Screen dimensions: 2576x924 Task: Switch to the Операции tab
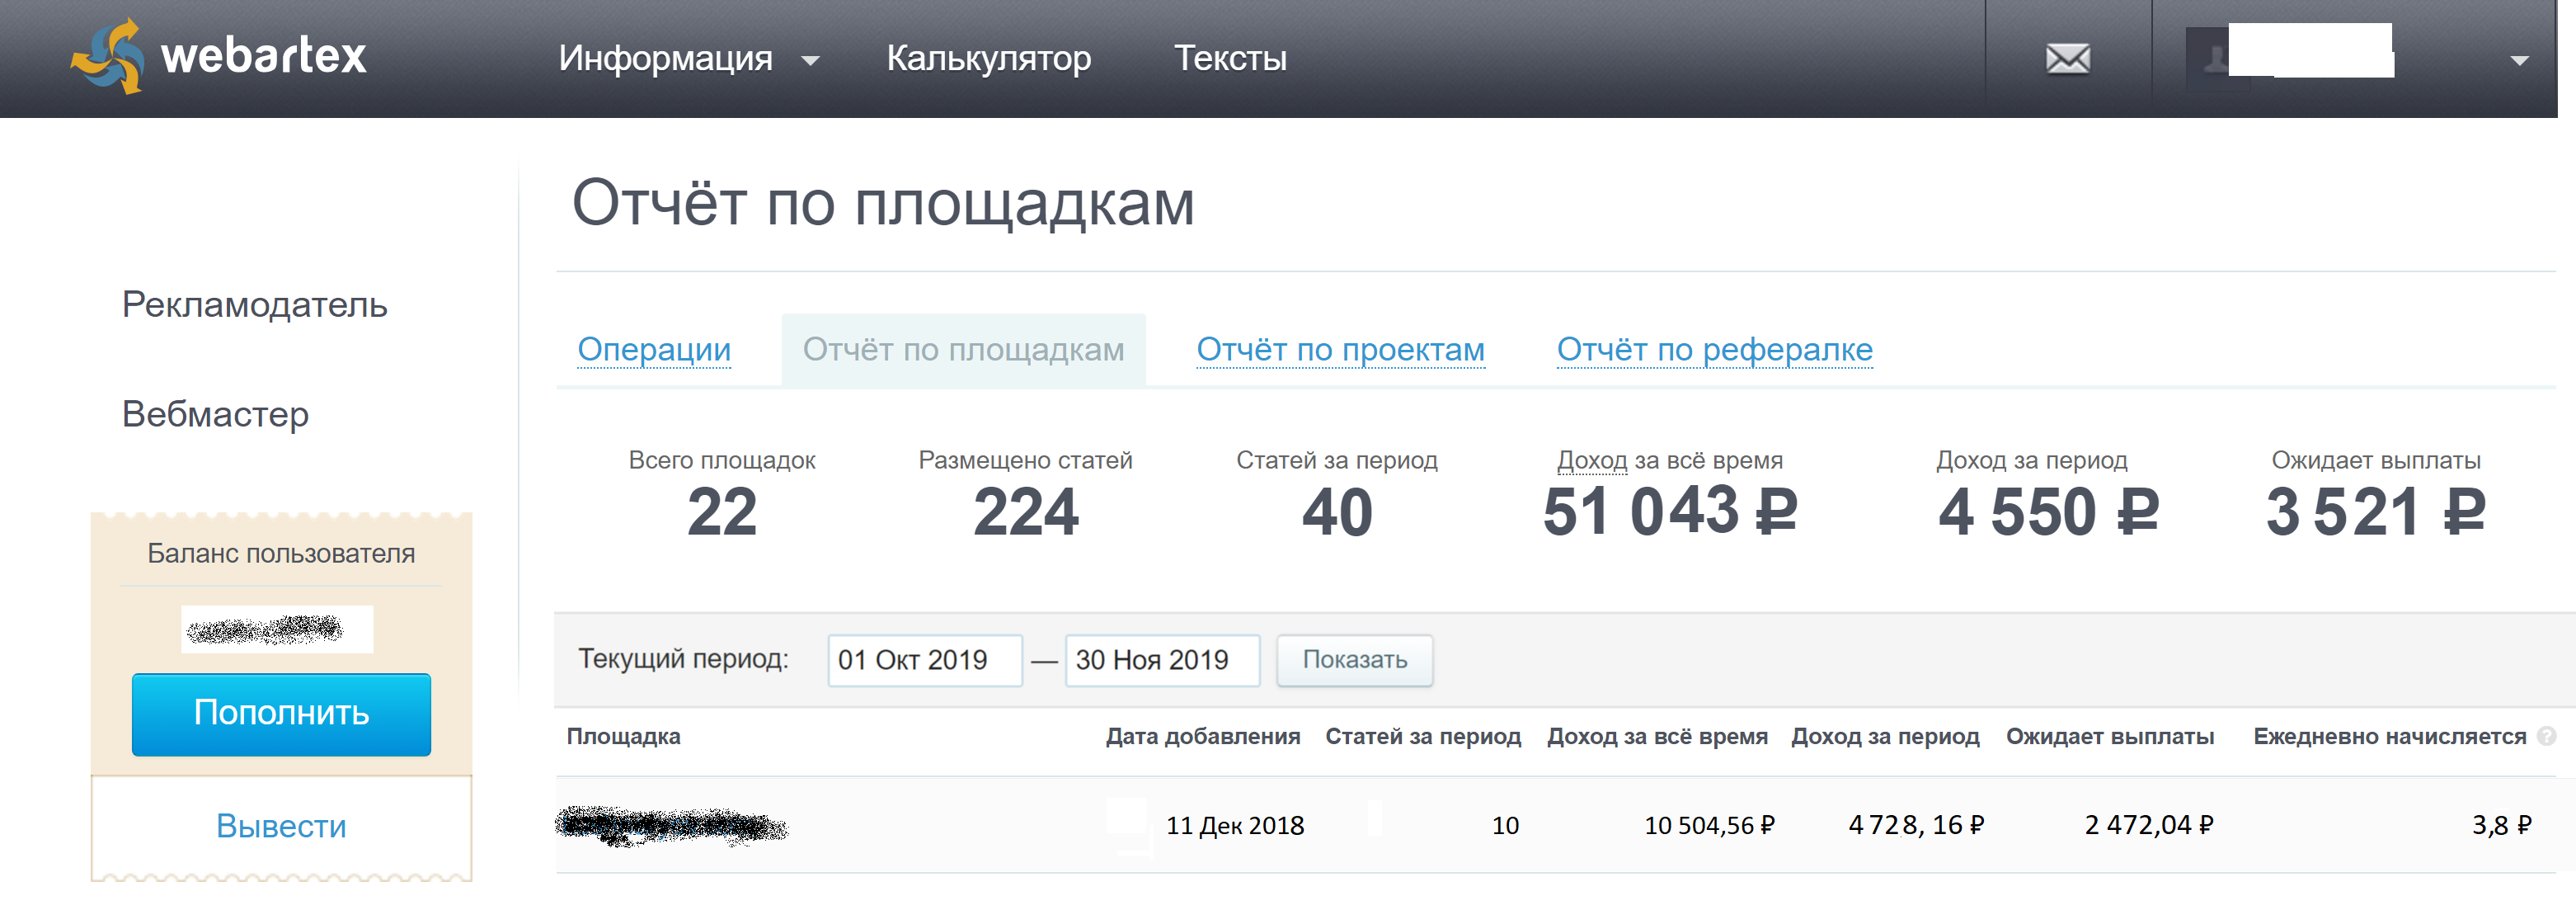click(x=654, y=350)
